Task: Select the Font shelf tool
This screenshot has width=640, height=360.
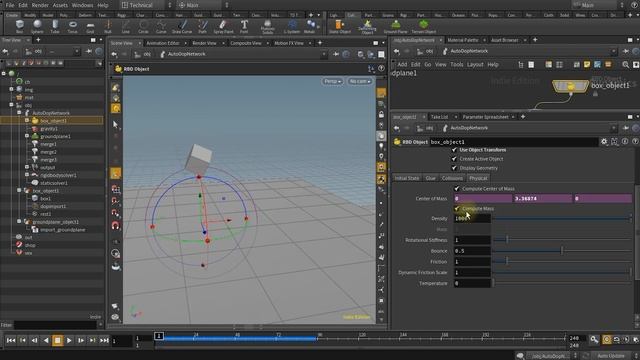Action: pos(244,27)
